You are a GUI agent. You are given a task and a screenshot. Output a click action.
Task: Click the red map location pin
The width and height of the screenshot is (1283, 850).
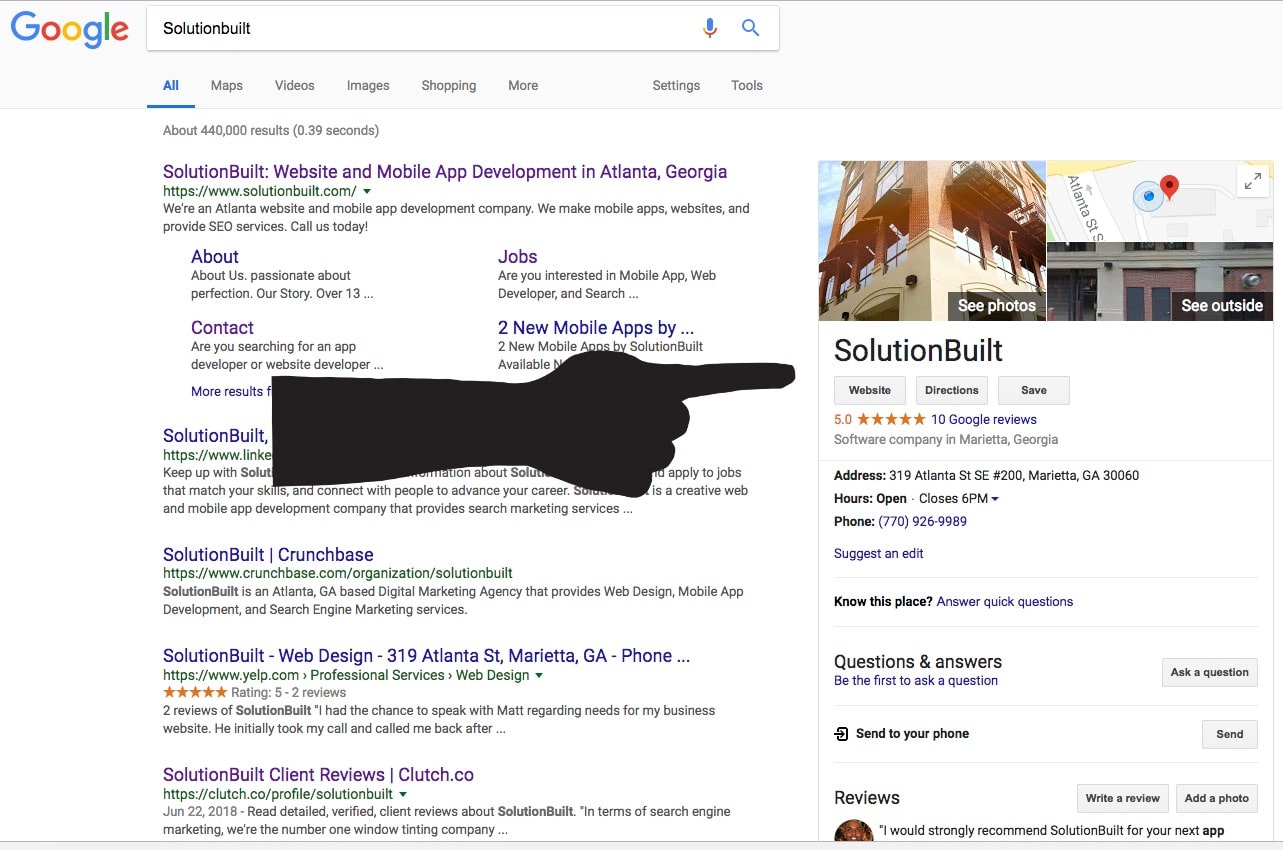(x=1169, y=187)
